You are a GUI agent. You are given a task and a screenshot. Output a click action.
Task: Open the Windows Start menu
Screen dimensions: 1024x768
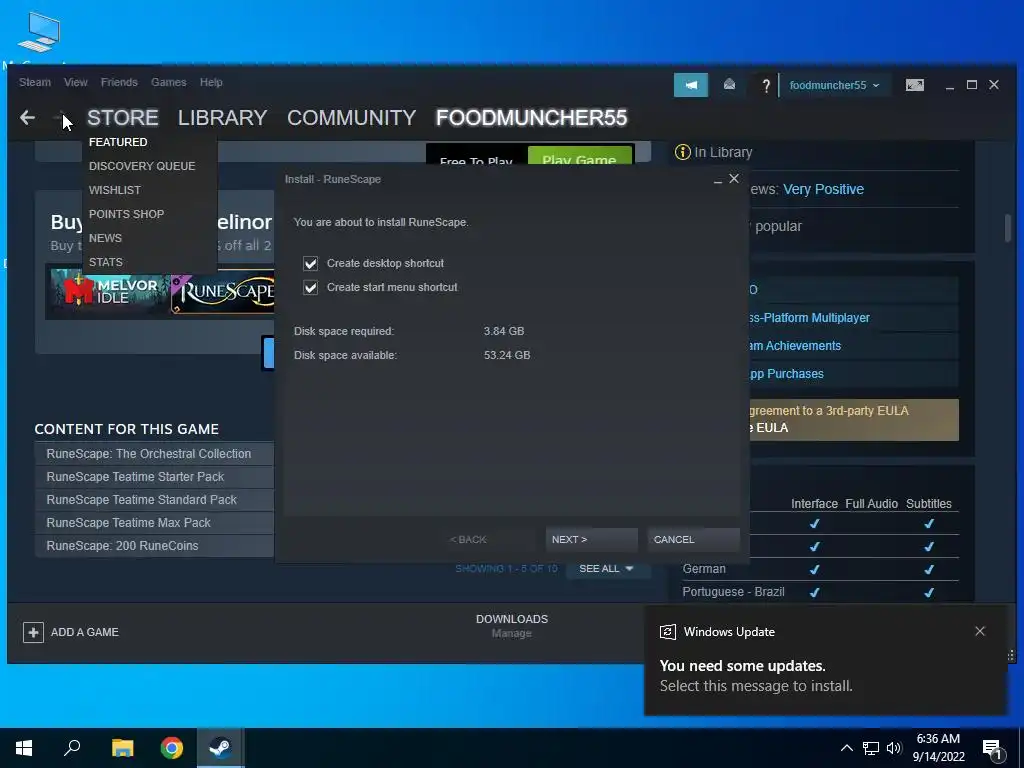click(x=24, y=748)
